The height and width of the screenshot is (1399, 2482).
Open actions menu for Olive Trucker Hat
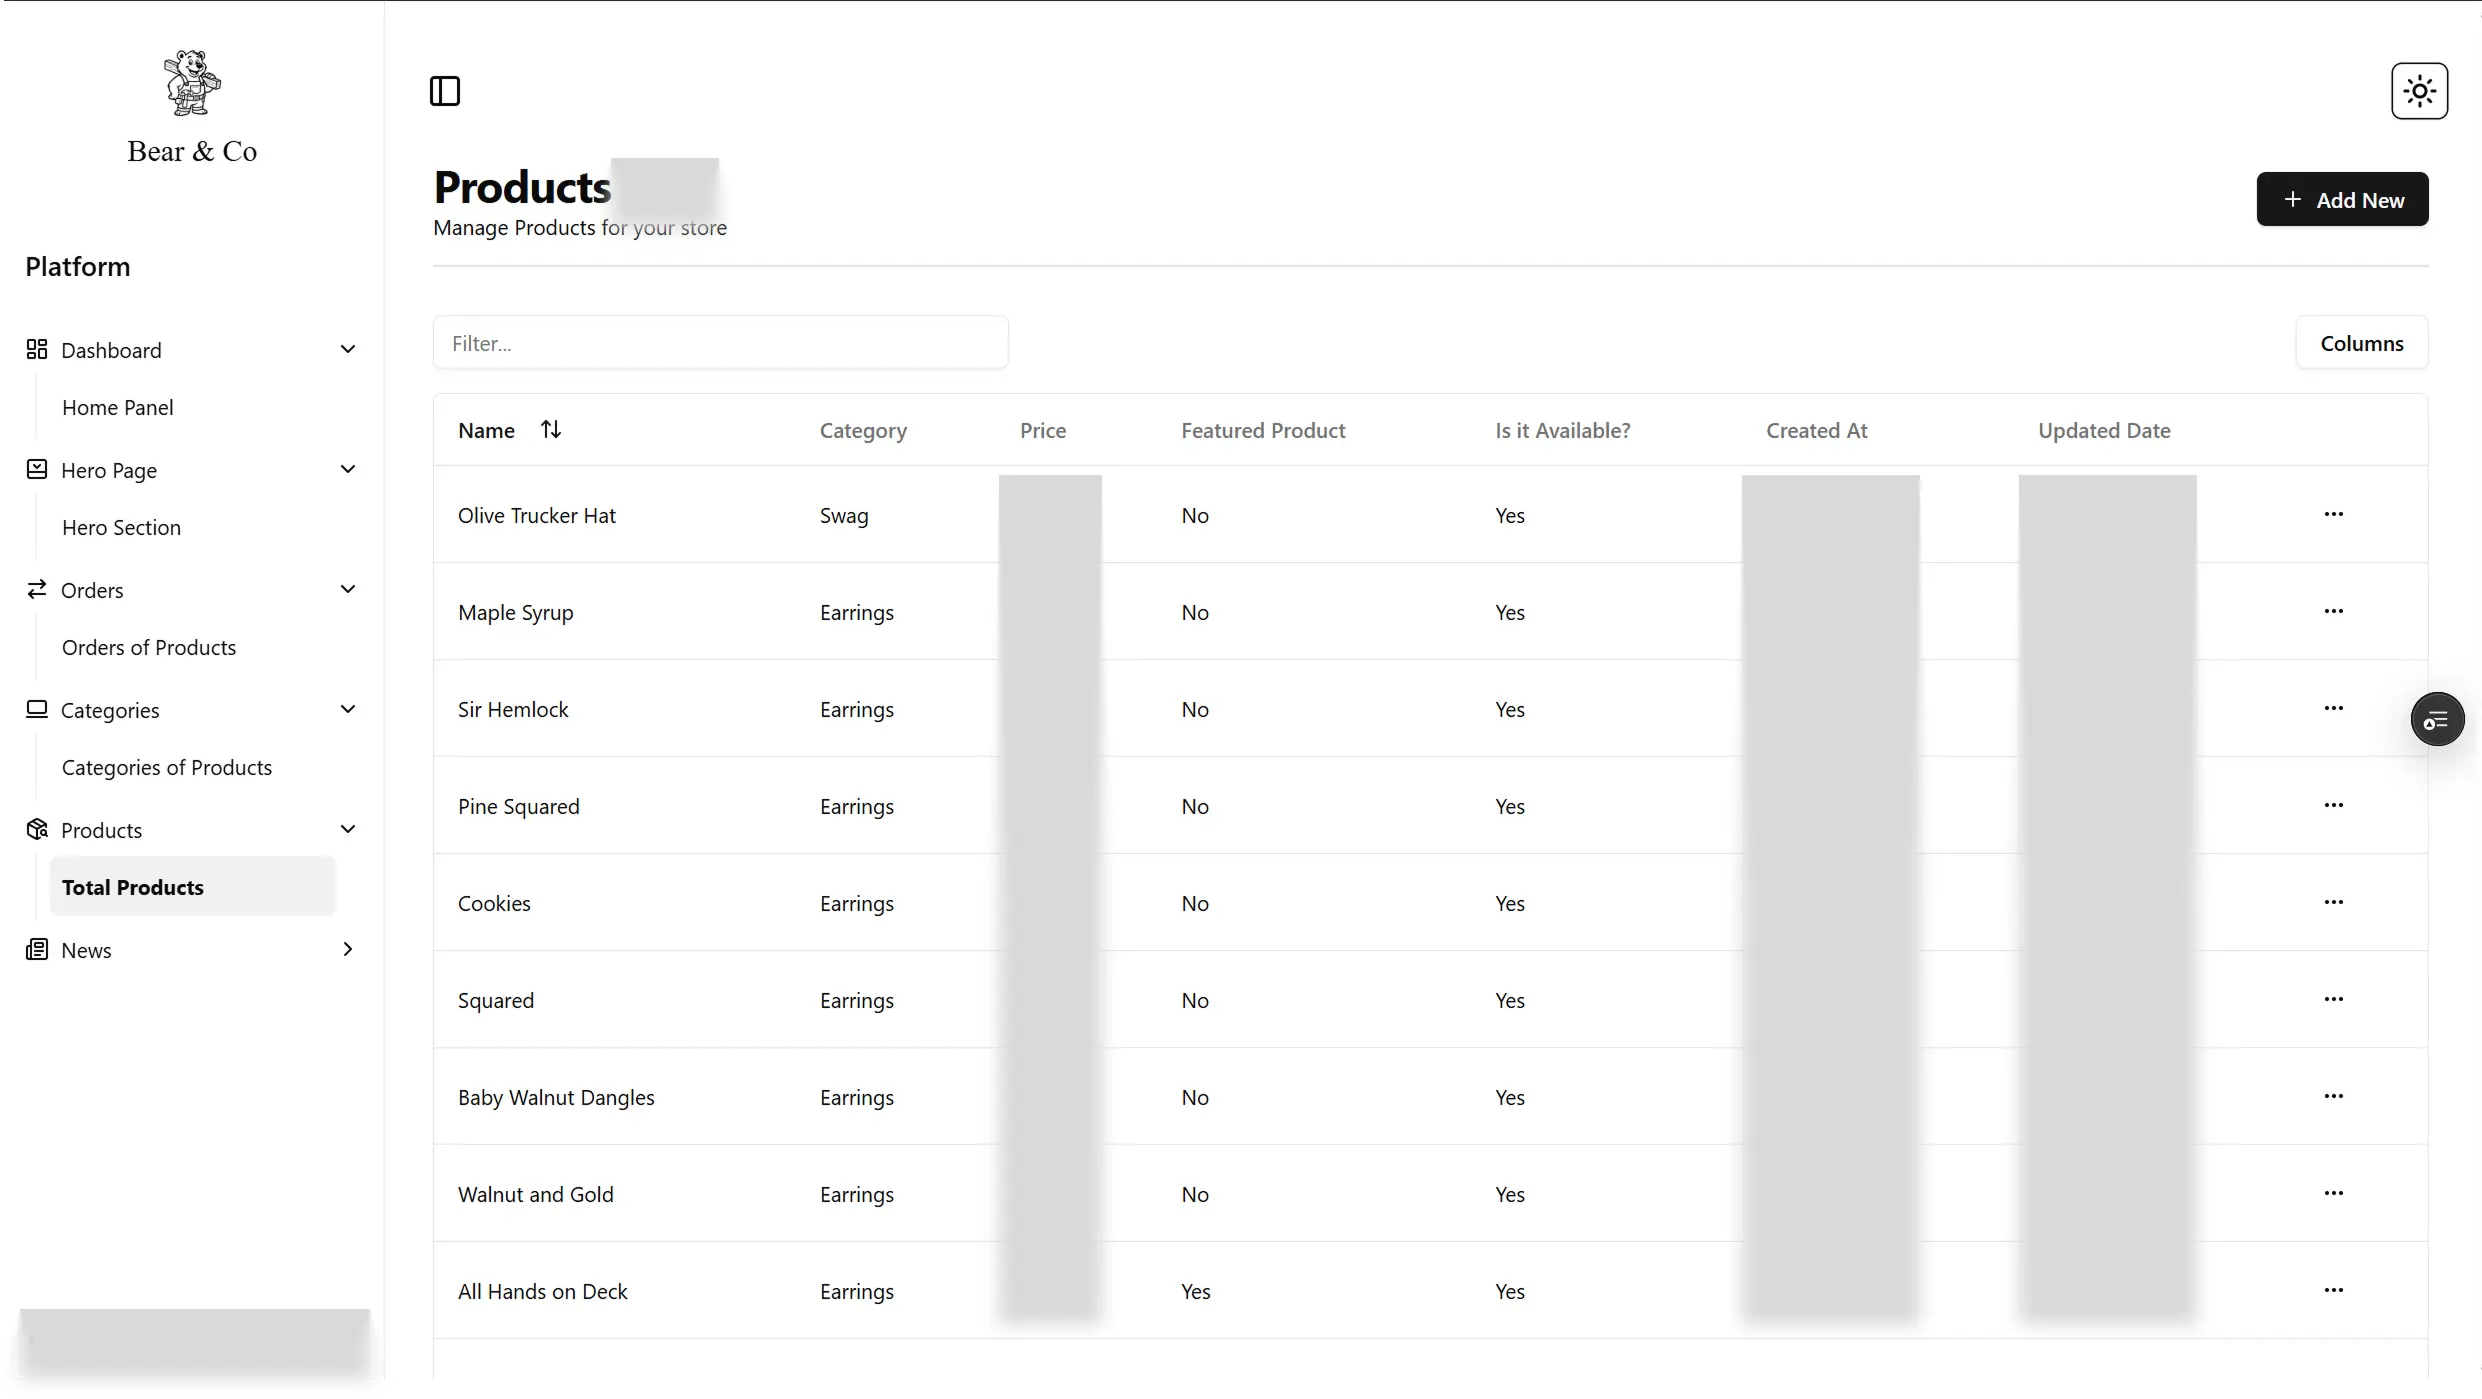click(2334, 514)
